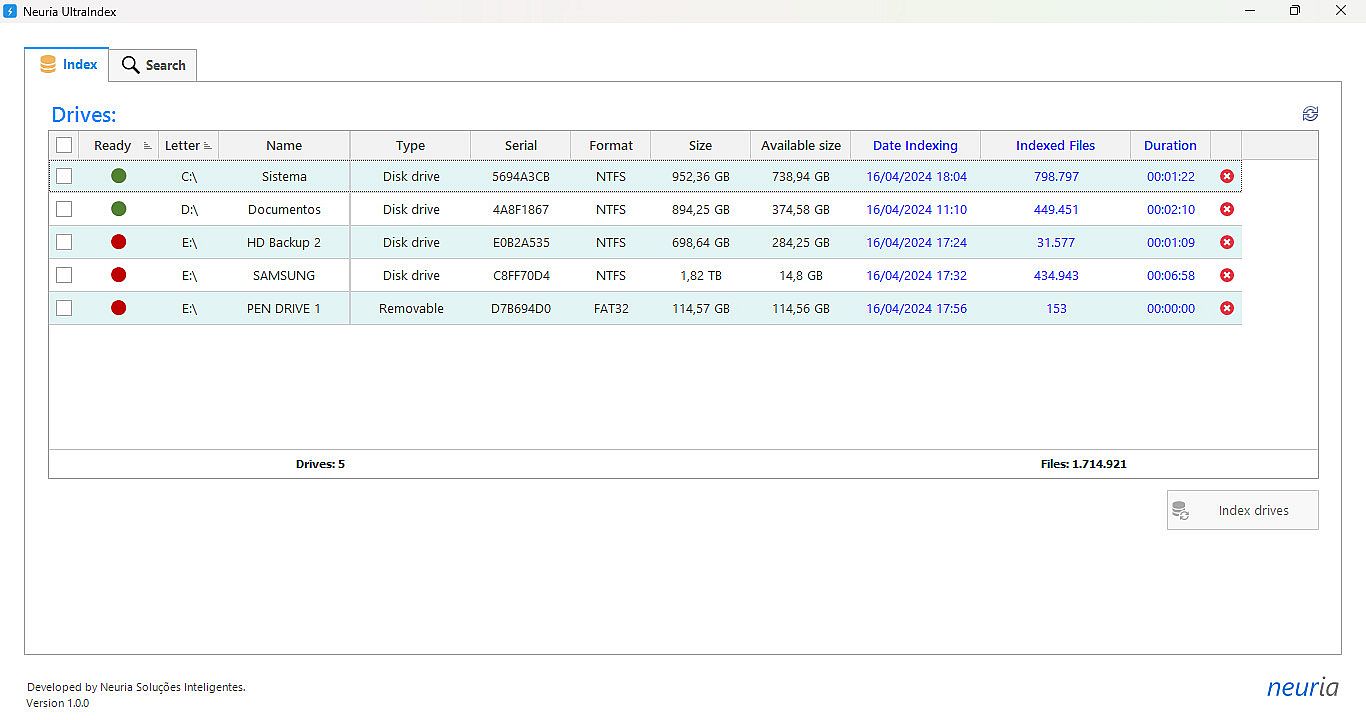Remove PEN DRIVE 1 from list
This screenshot has width=1366, height=720.
pyautogui.click(x=1227, y=308)
